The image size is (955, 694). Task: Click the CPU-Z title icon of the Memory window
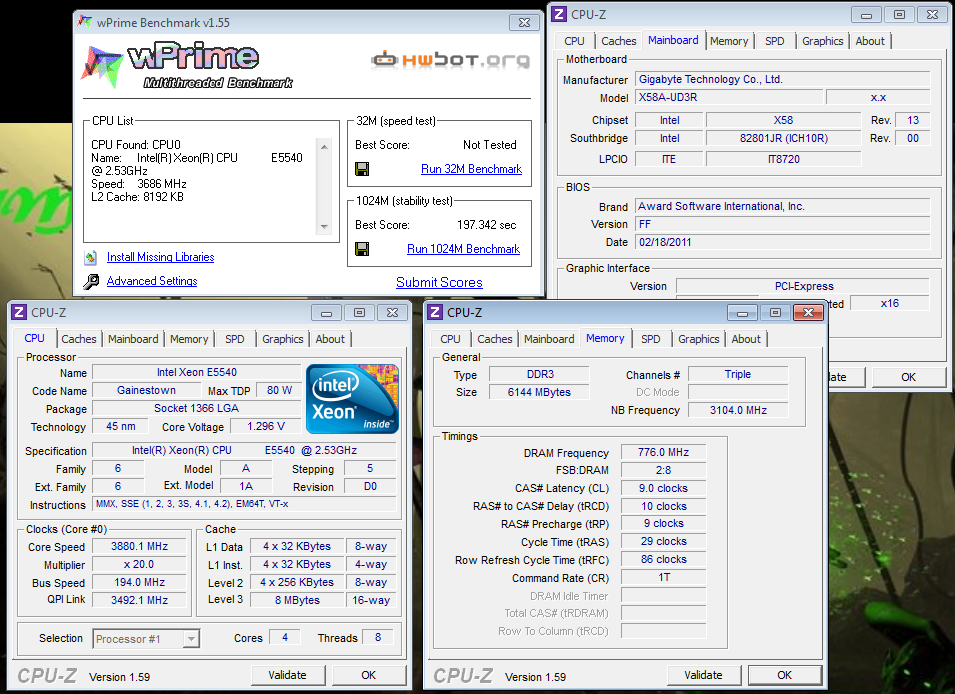click(x=435, y=313)
